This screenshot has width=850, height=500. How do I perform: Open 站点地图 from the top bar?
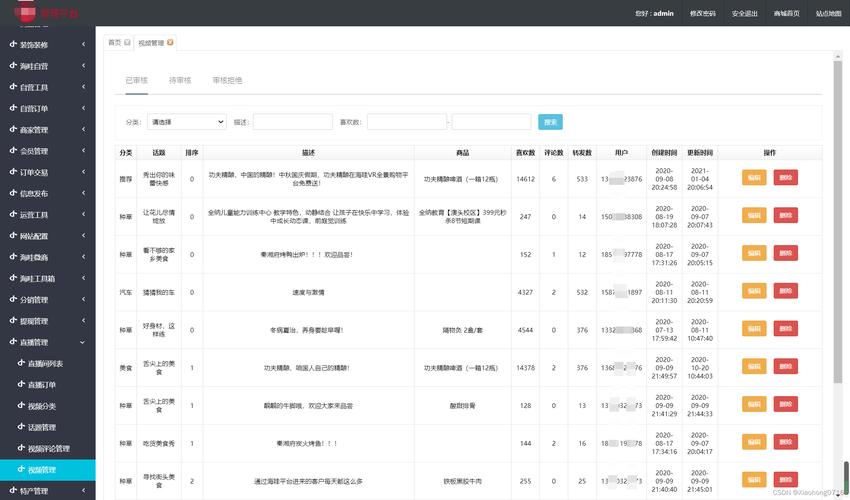[828, 14]
